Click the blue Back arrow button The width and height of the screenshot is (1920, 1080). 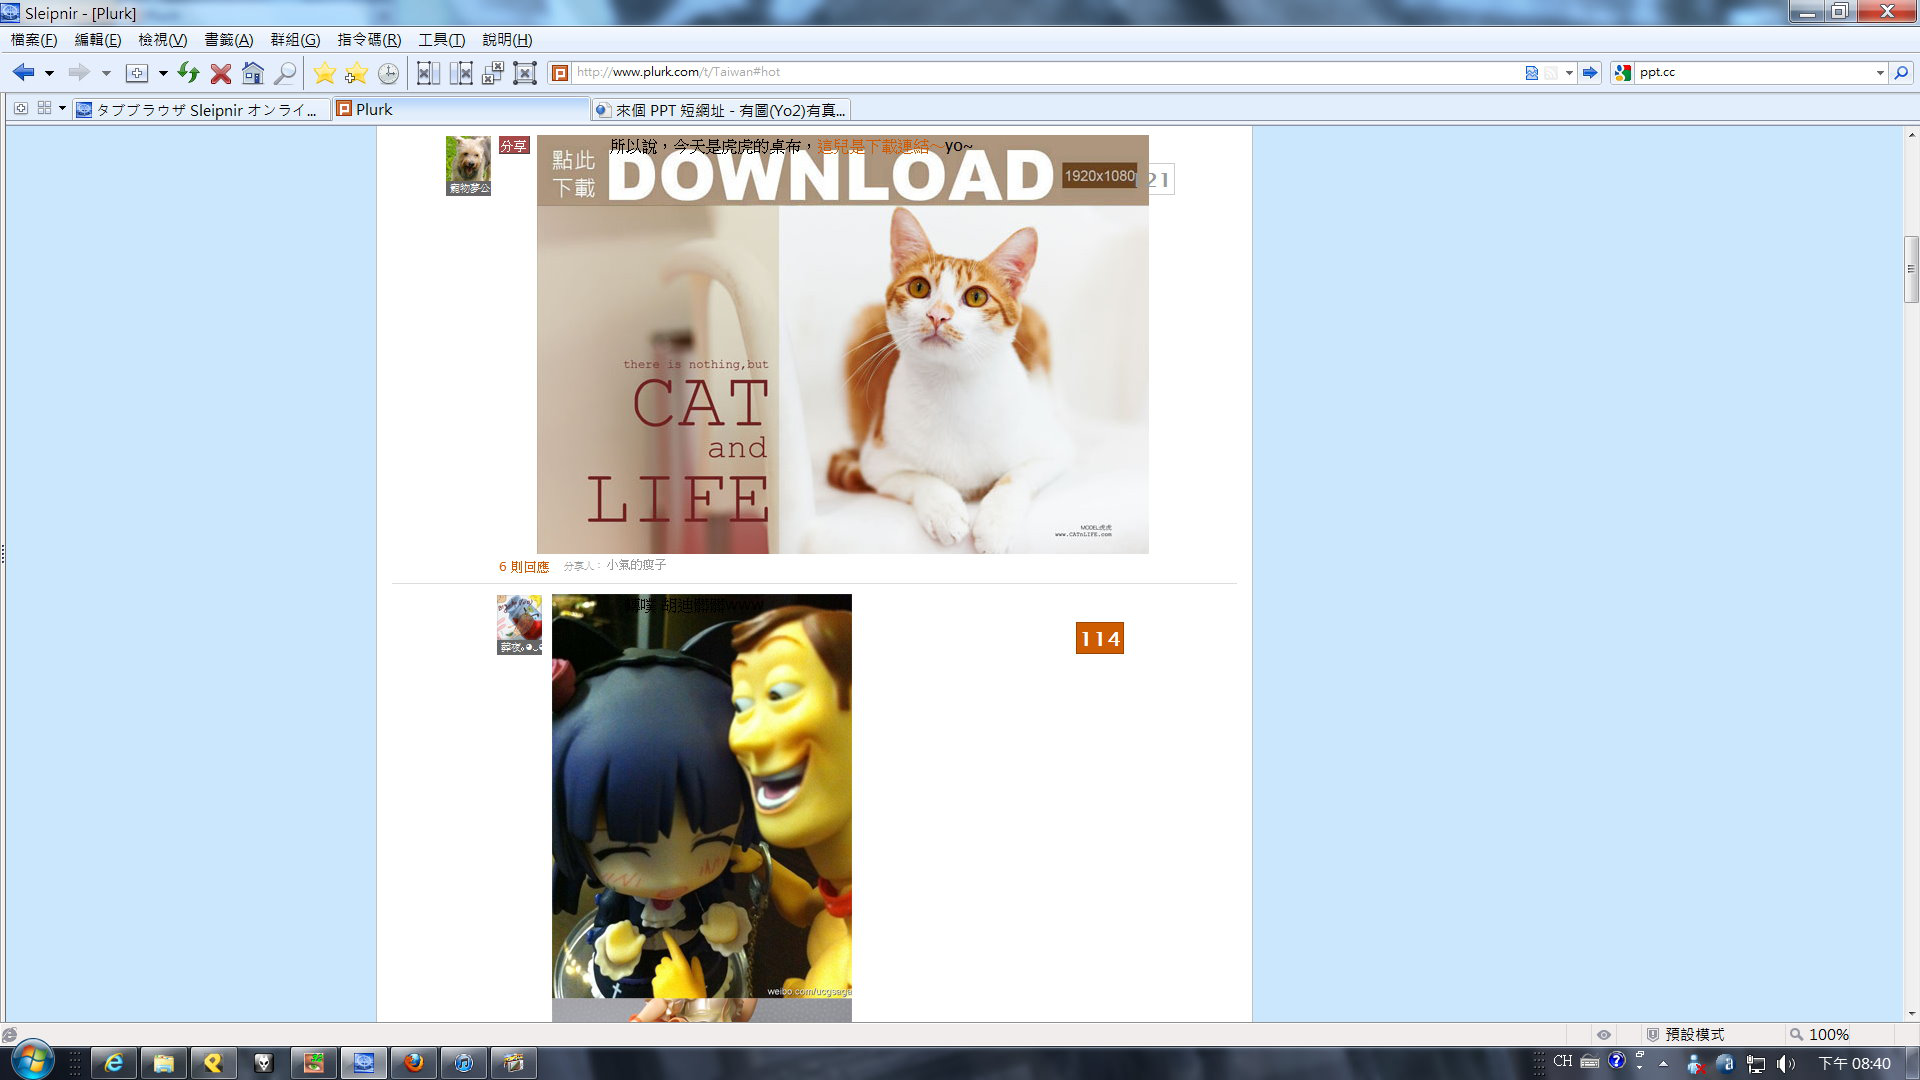pyautogui.click(x=23, y=72)
